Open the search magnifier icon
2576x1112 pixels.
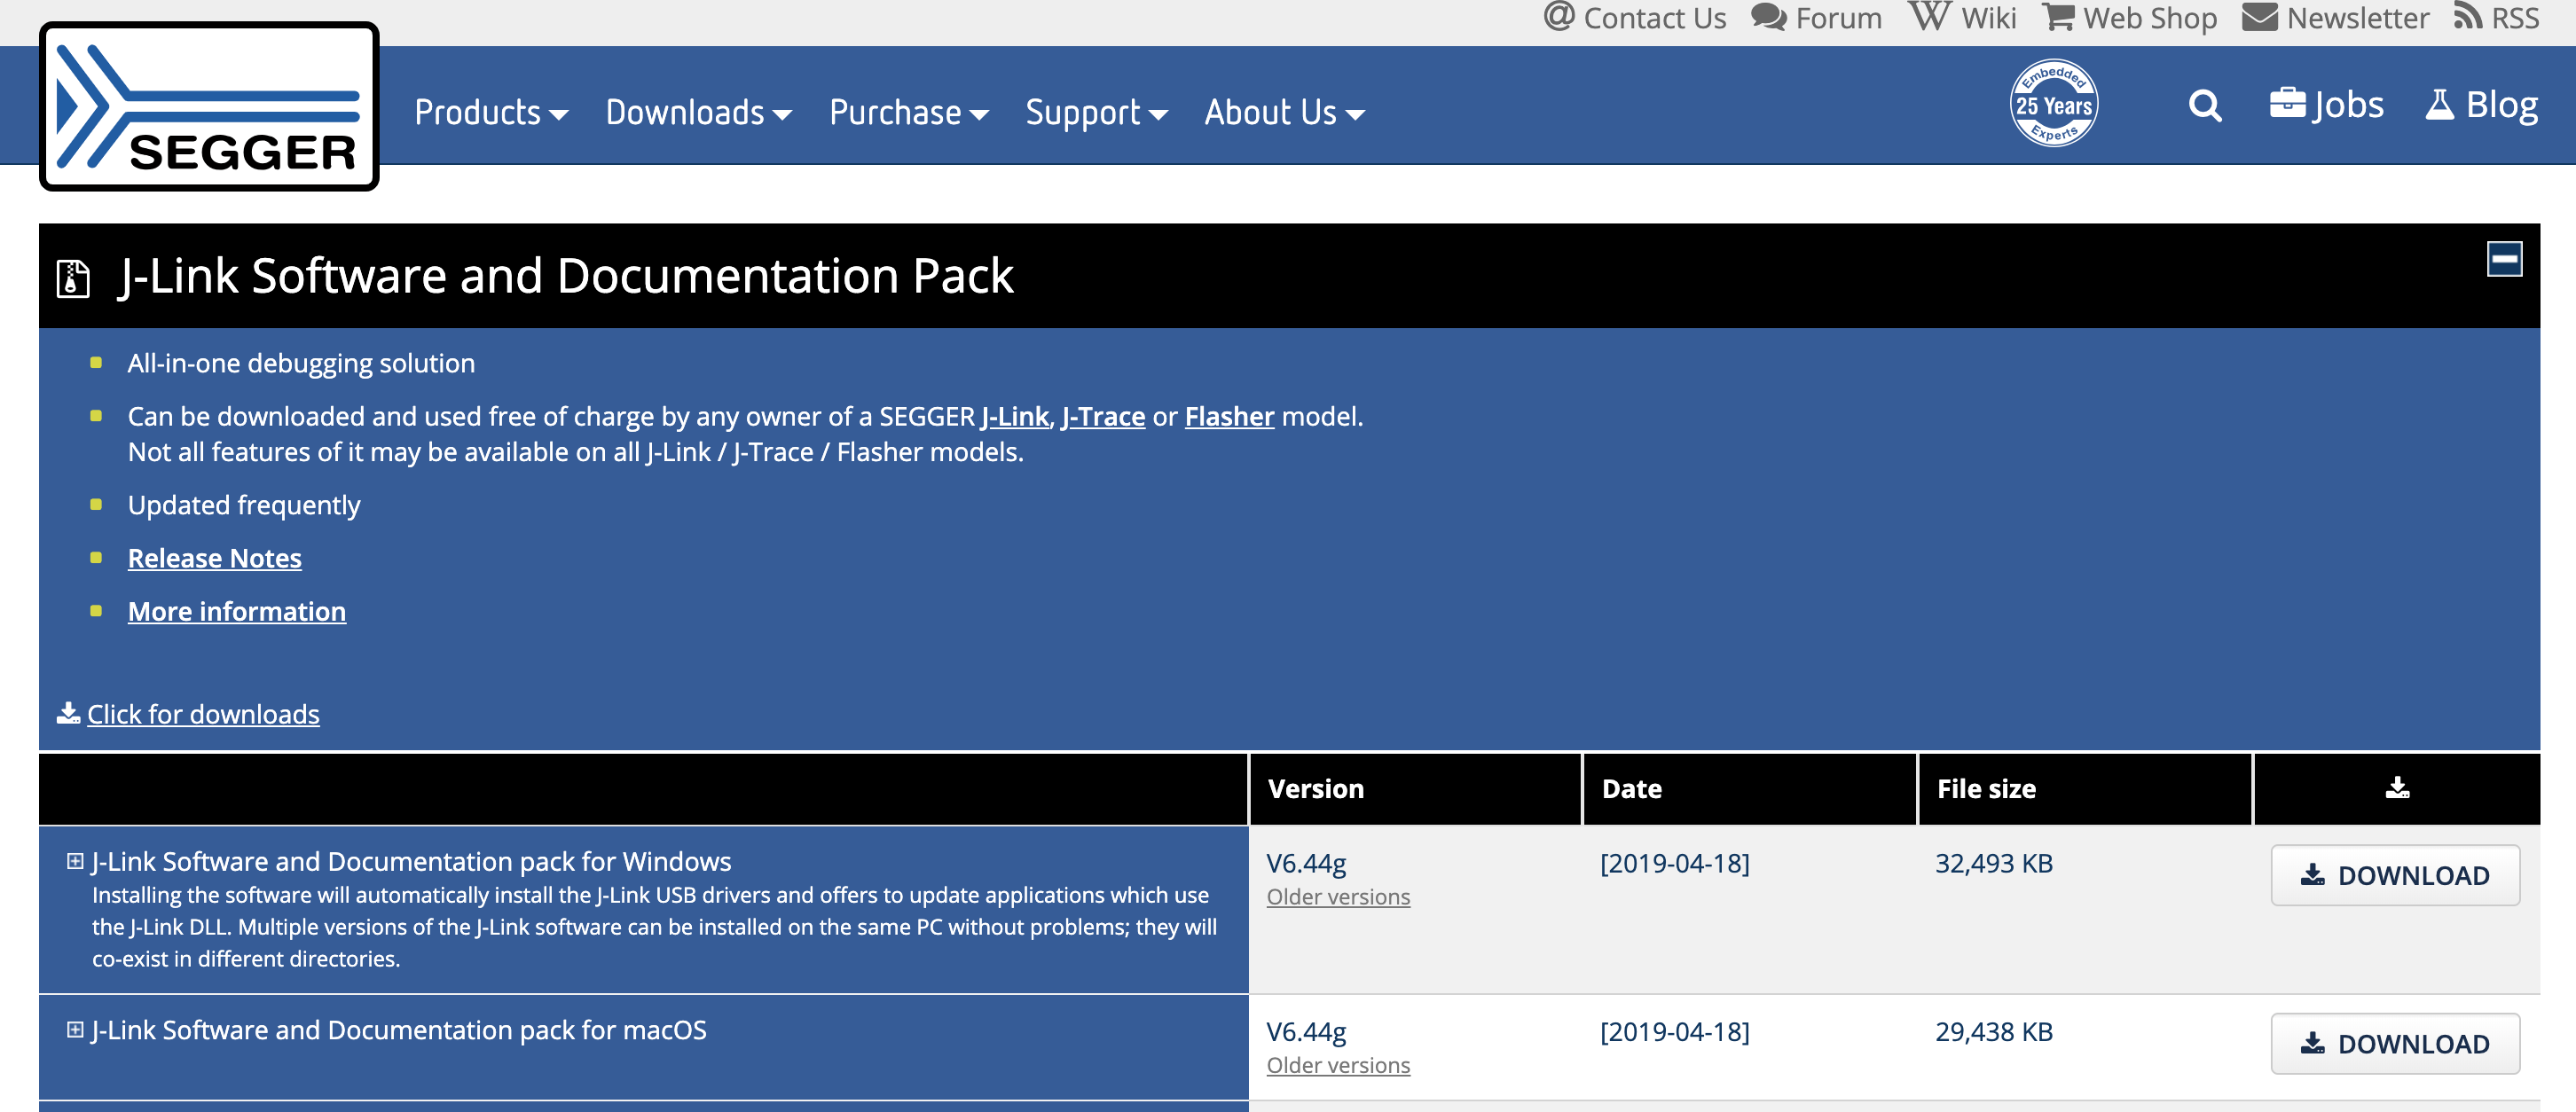[2204, 105]
